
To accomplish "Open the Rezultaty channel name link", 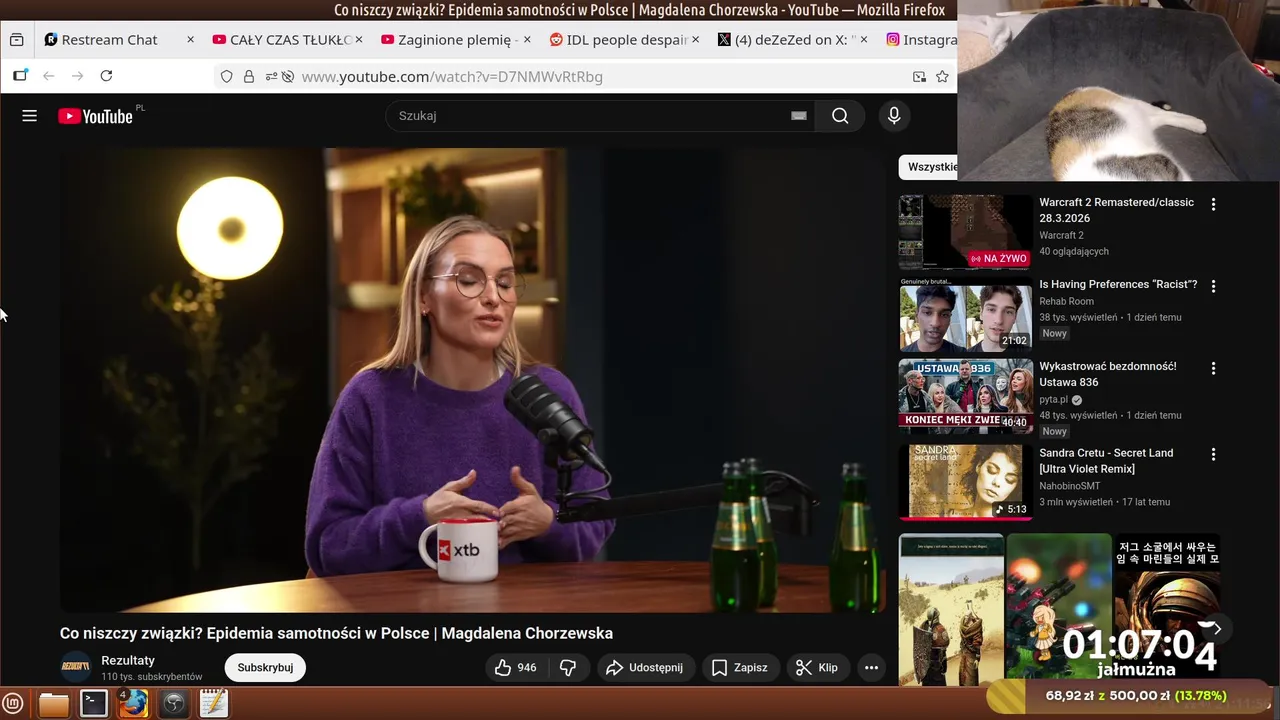I will click(128, 660).
